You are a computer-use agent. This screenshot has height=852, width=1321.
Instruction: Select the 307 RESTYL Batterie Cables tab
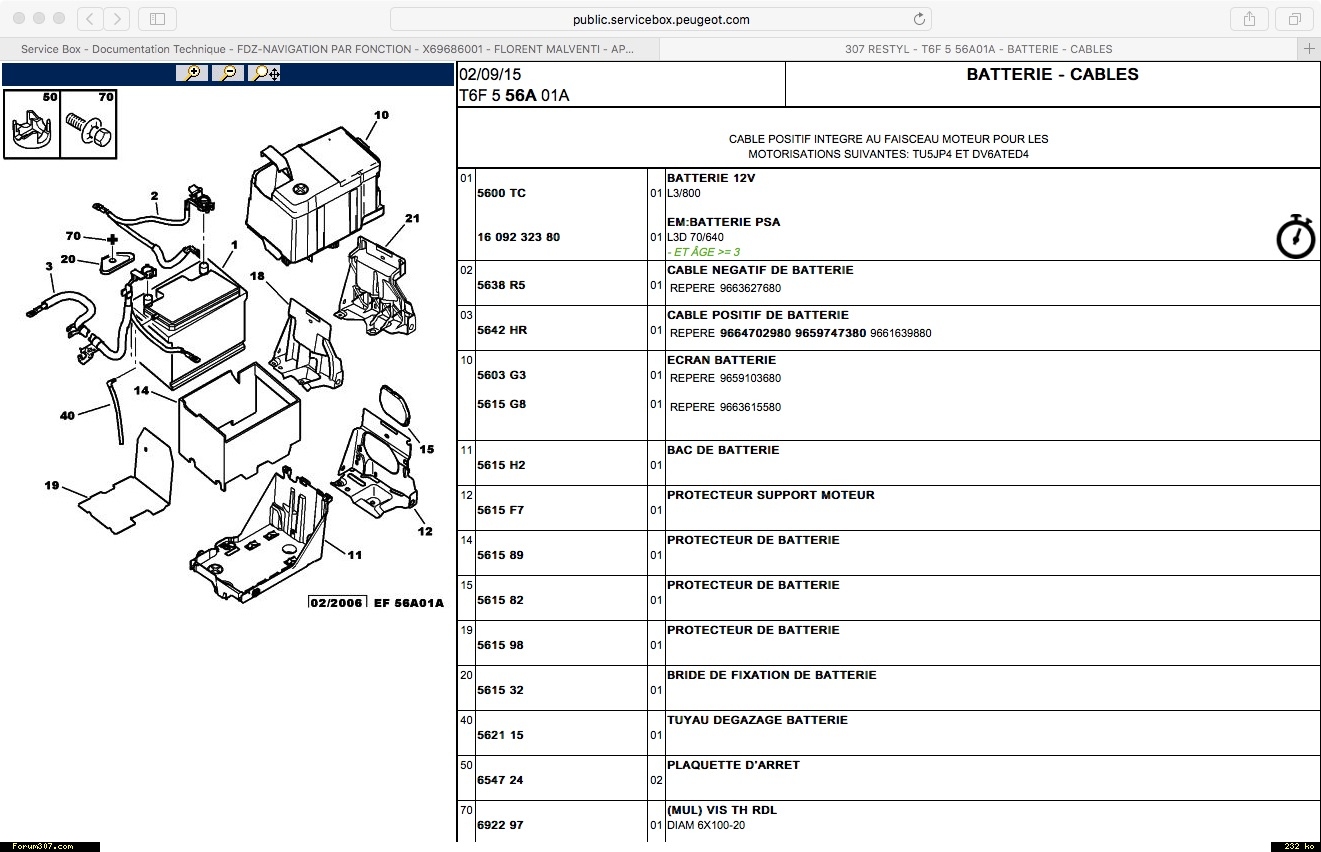point(978,48)
